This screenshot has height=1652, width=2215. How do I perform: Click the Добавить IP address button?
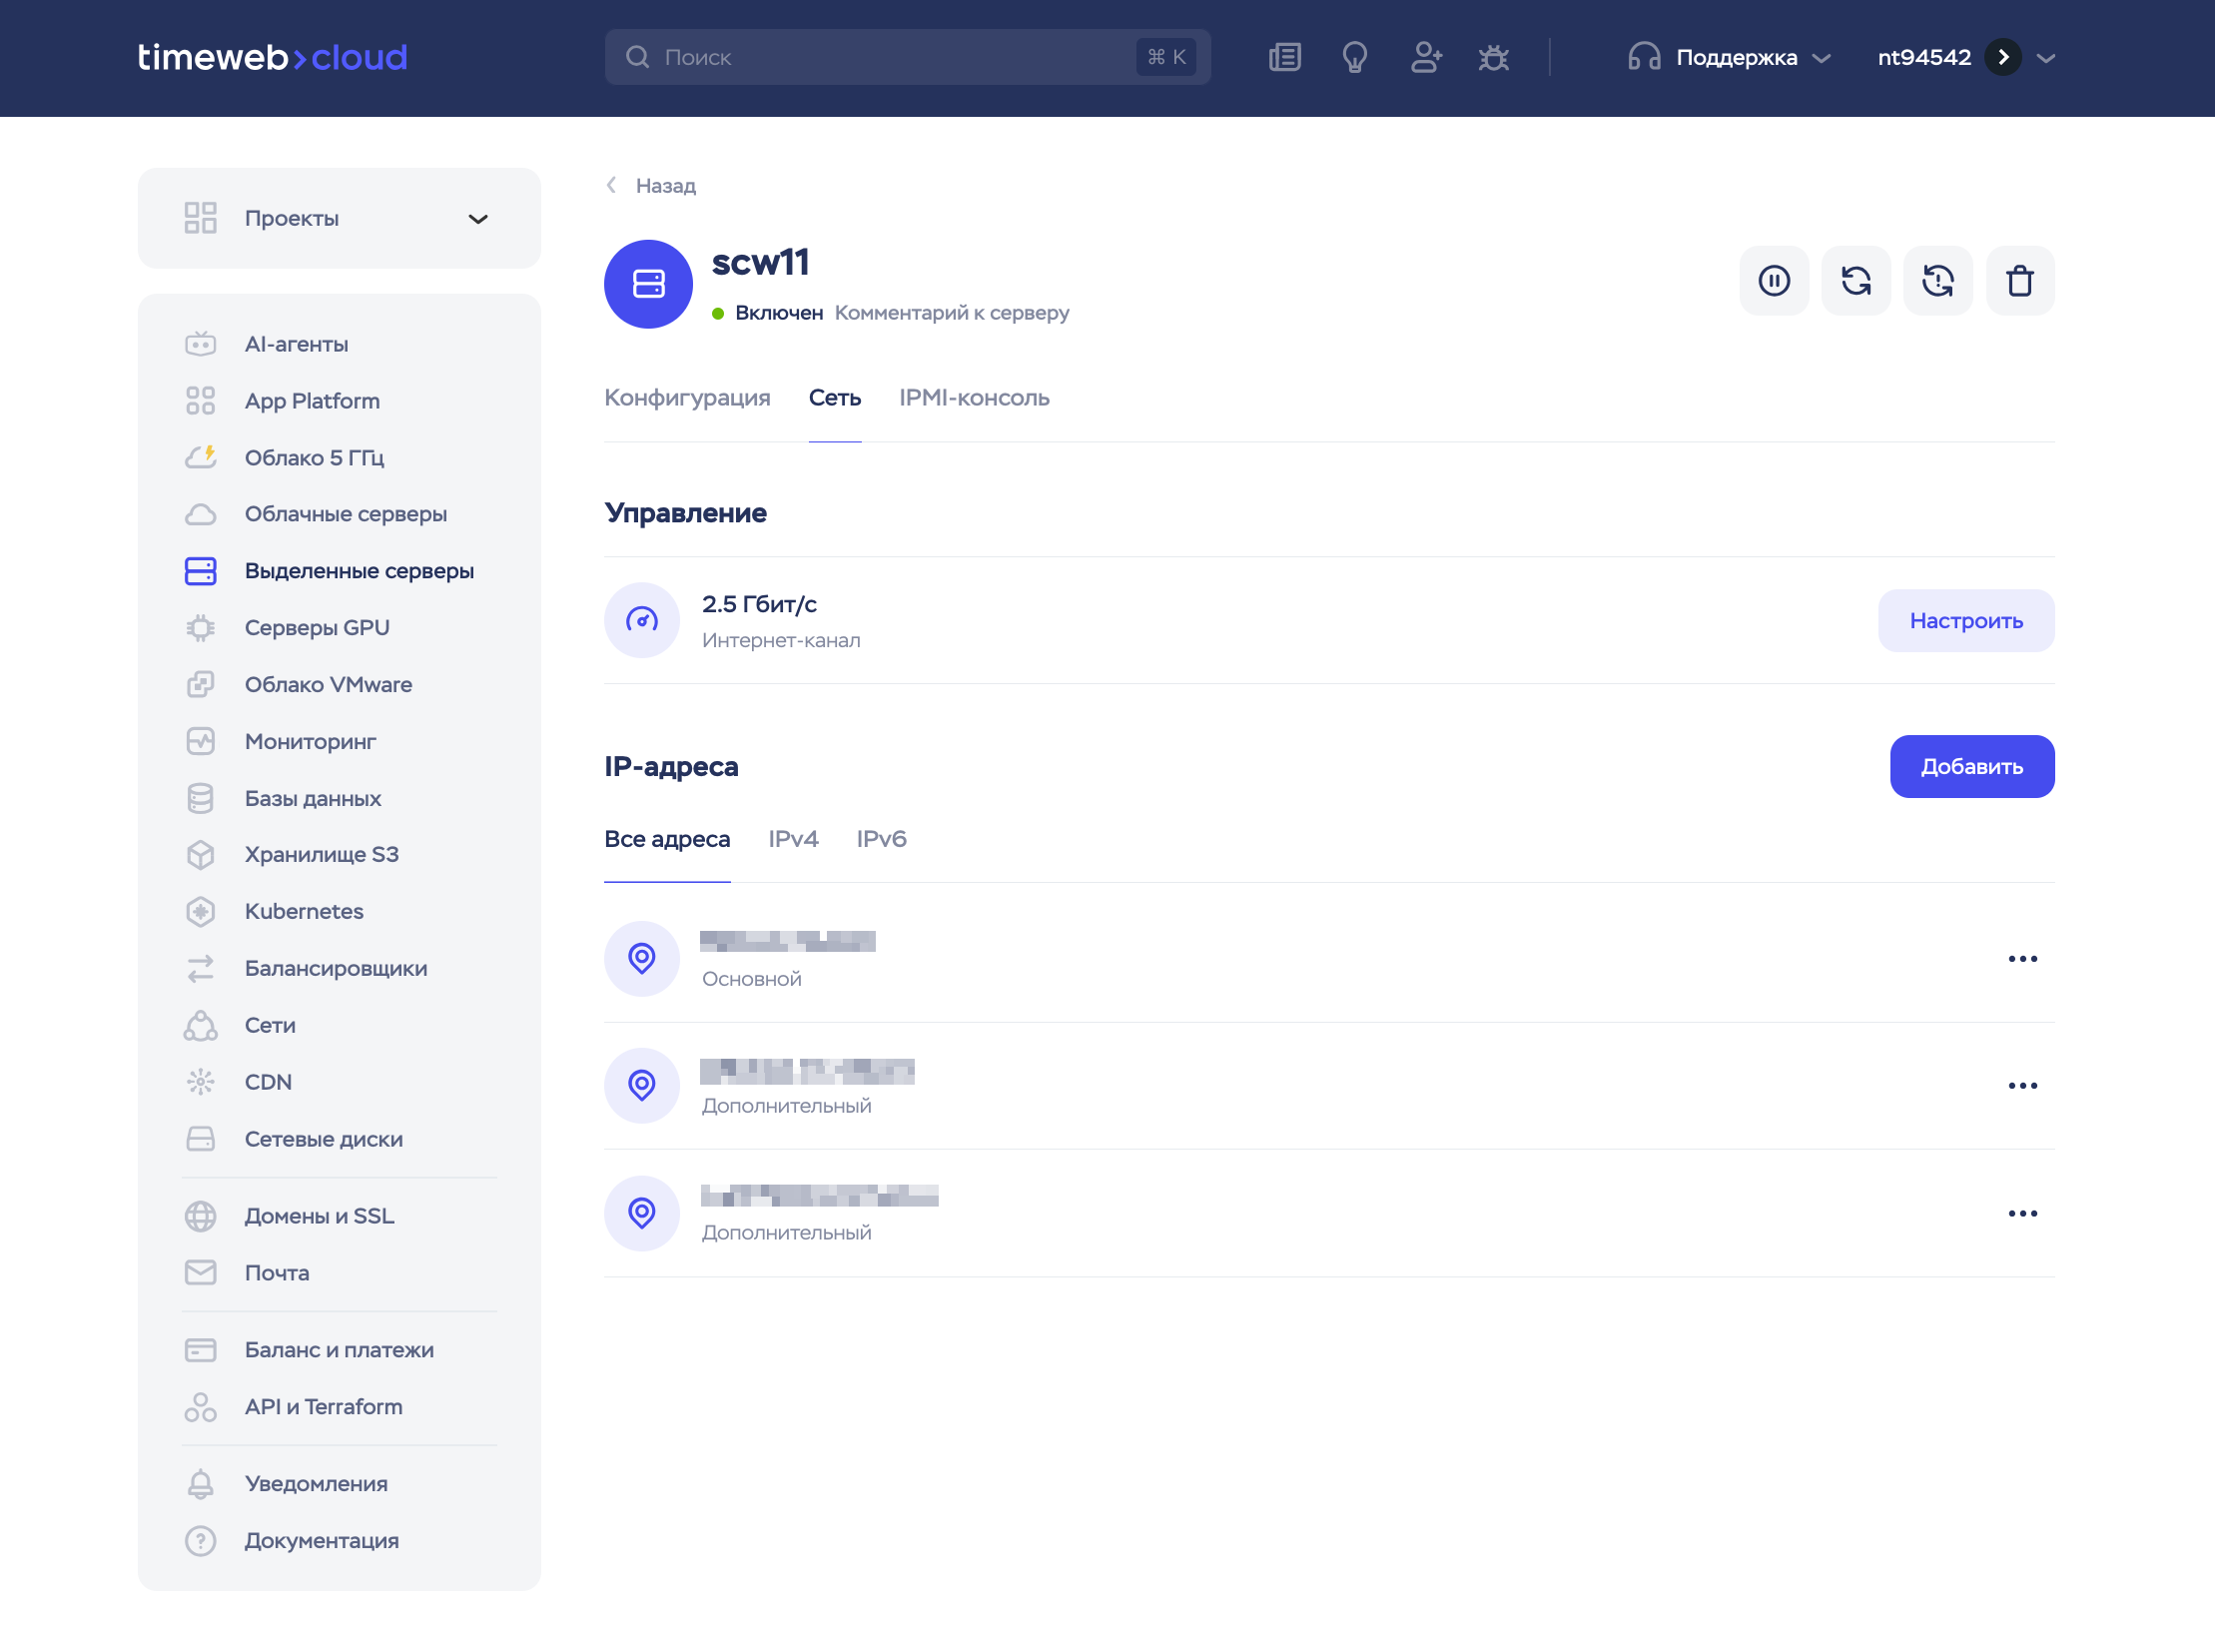coord(1972,767)
